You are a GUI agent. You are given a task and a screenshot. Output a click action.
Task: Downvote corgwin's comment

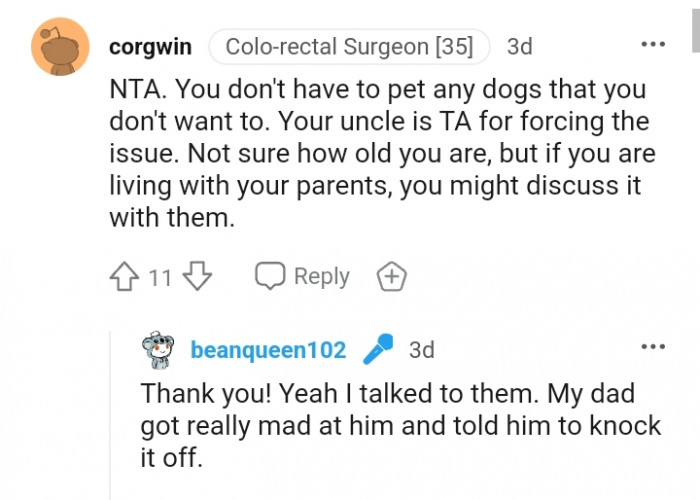tap(198, 277)
